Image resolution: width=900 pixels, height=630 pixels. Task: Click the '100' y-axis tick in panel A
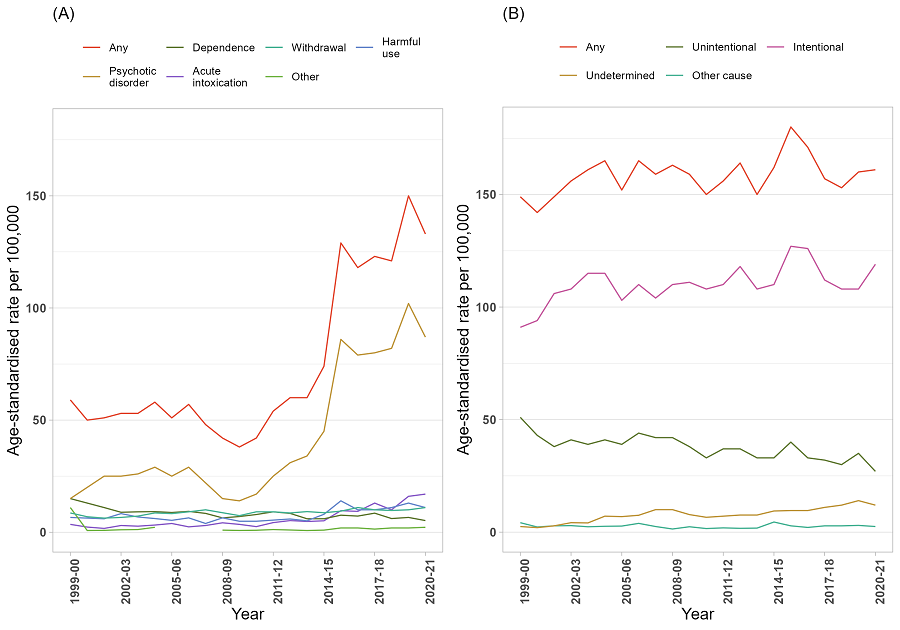(x=36, y=308)
